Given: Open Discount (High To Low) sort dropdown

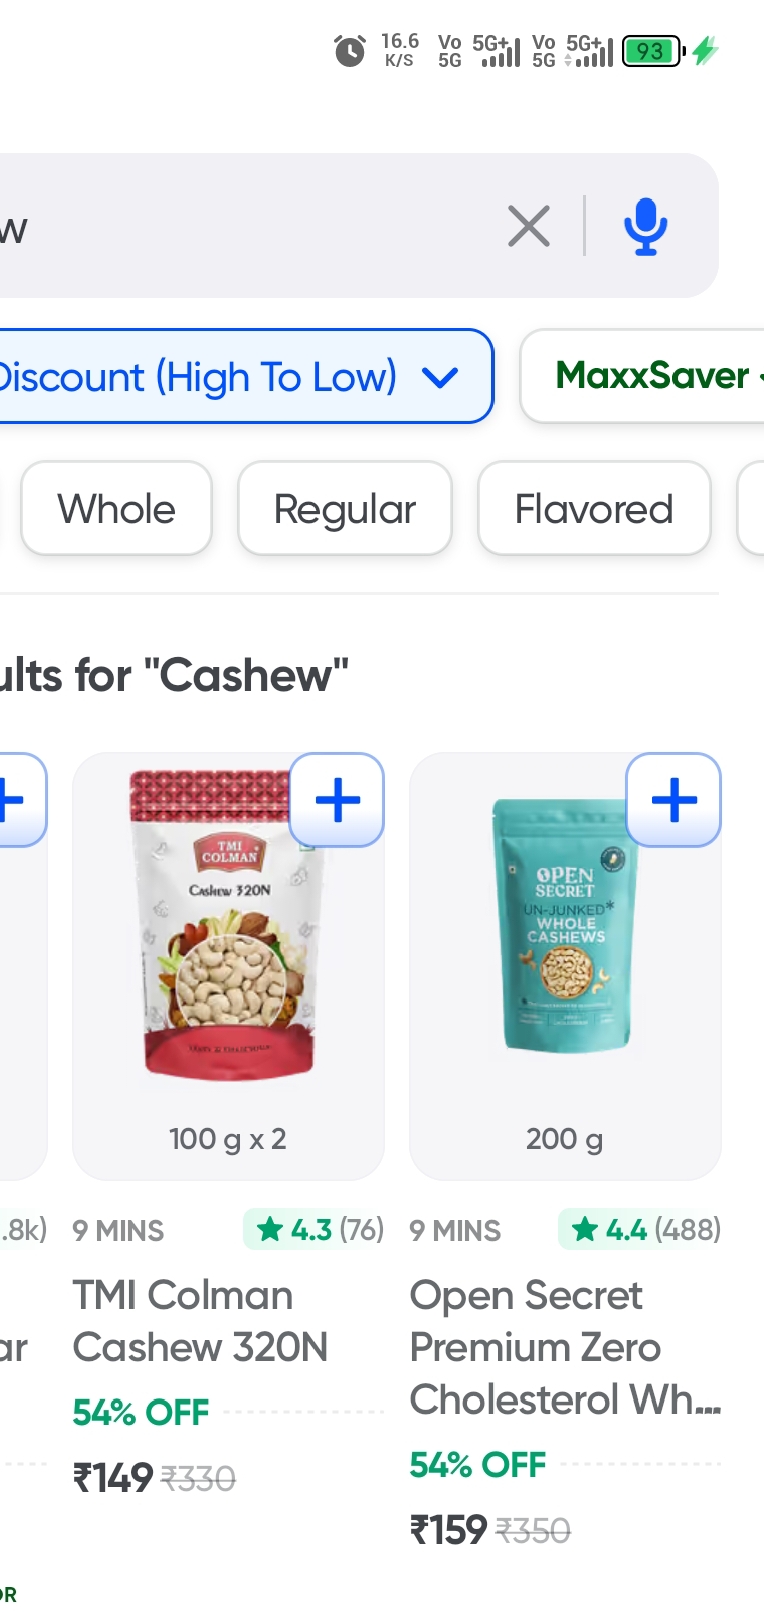Looking at the screenshot, I should [200, 377].
